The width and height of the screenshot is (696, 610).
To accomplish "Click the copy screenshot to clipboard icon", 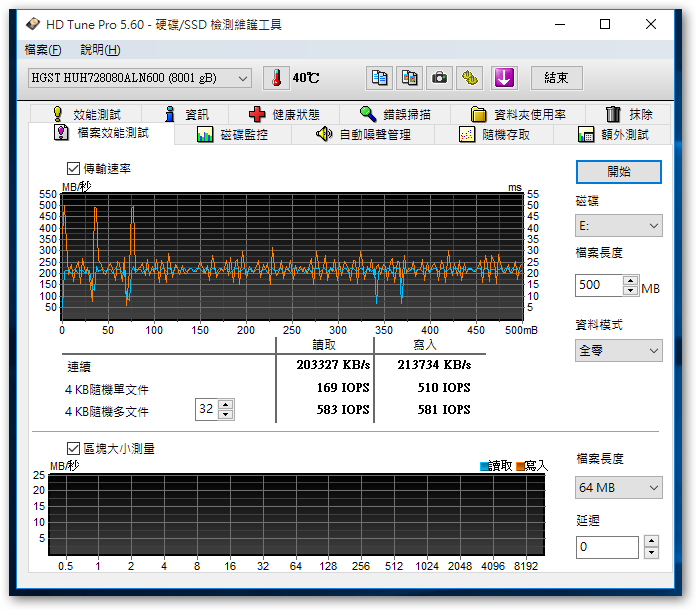I will tap(409, 78).
